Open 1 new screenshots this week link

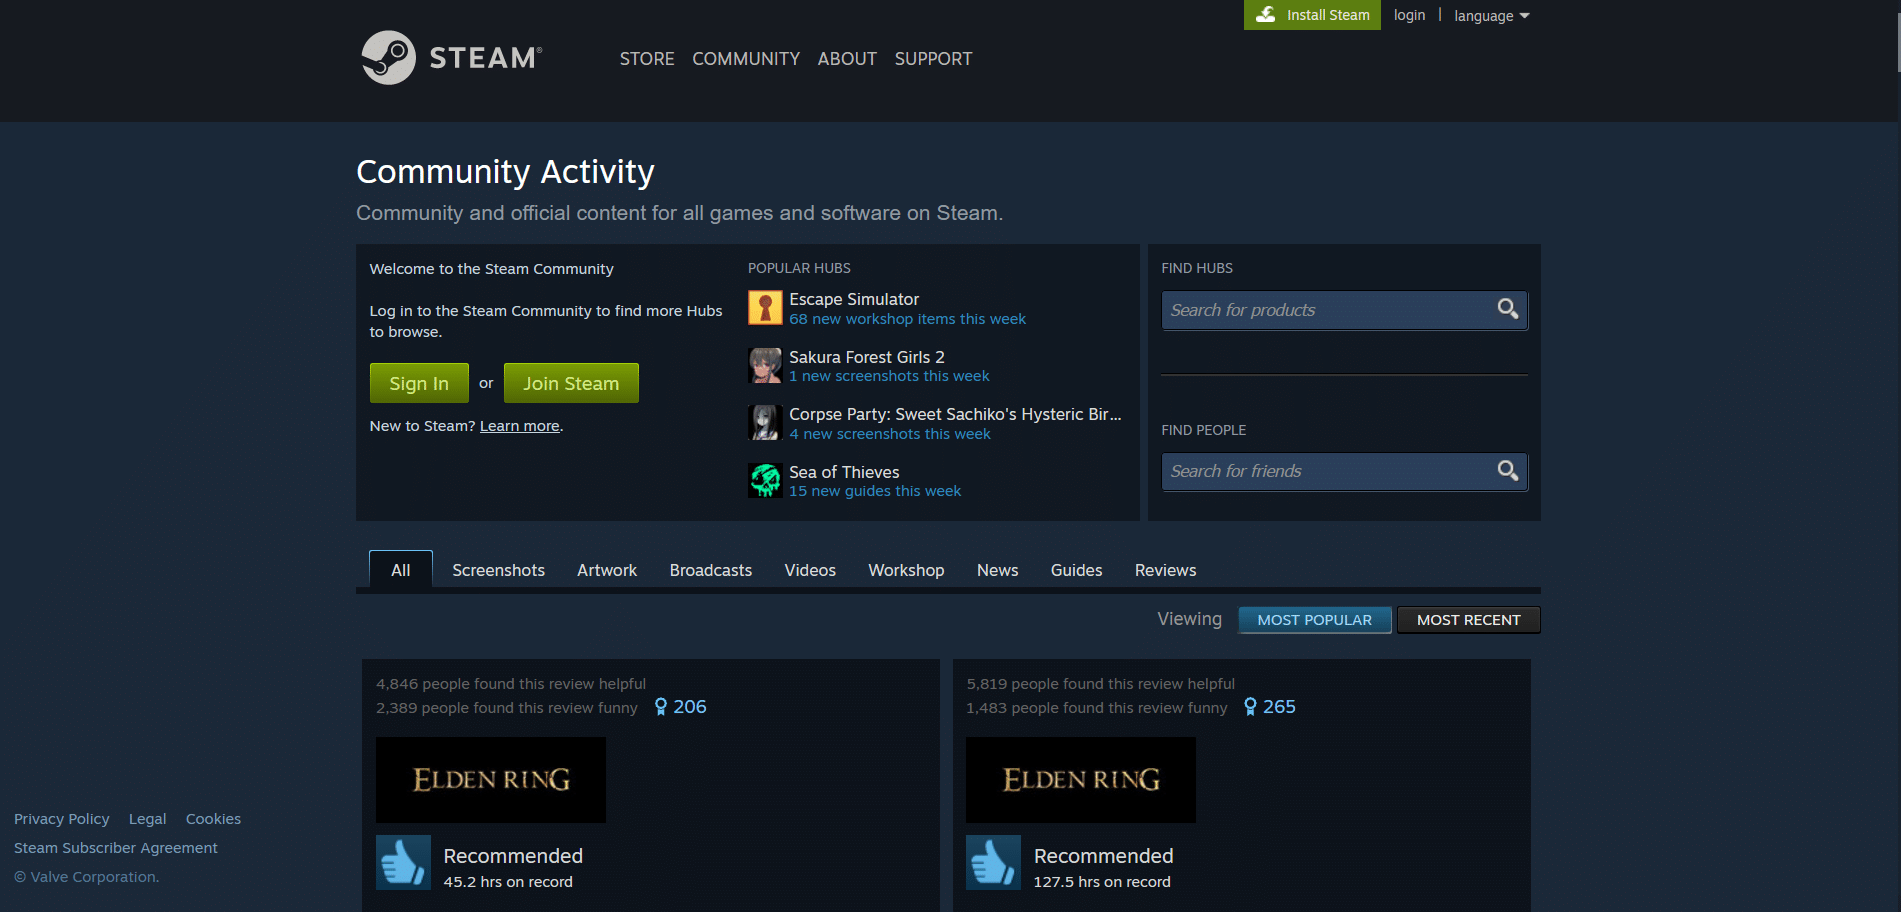coord(889,376)
